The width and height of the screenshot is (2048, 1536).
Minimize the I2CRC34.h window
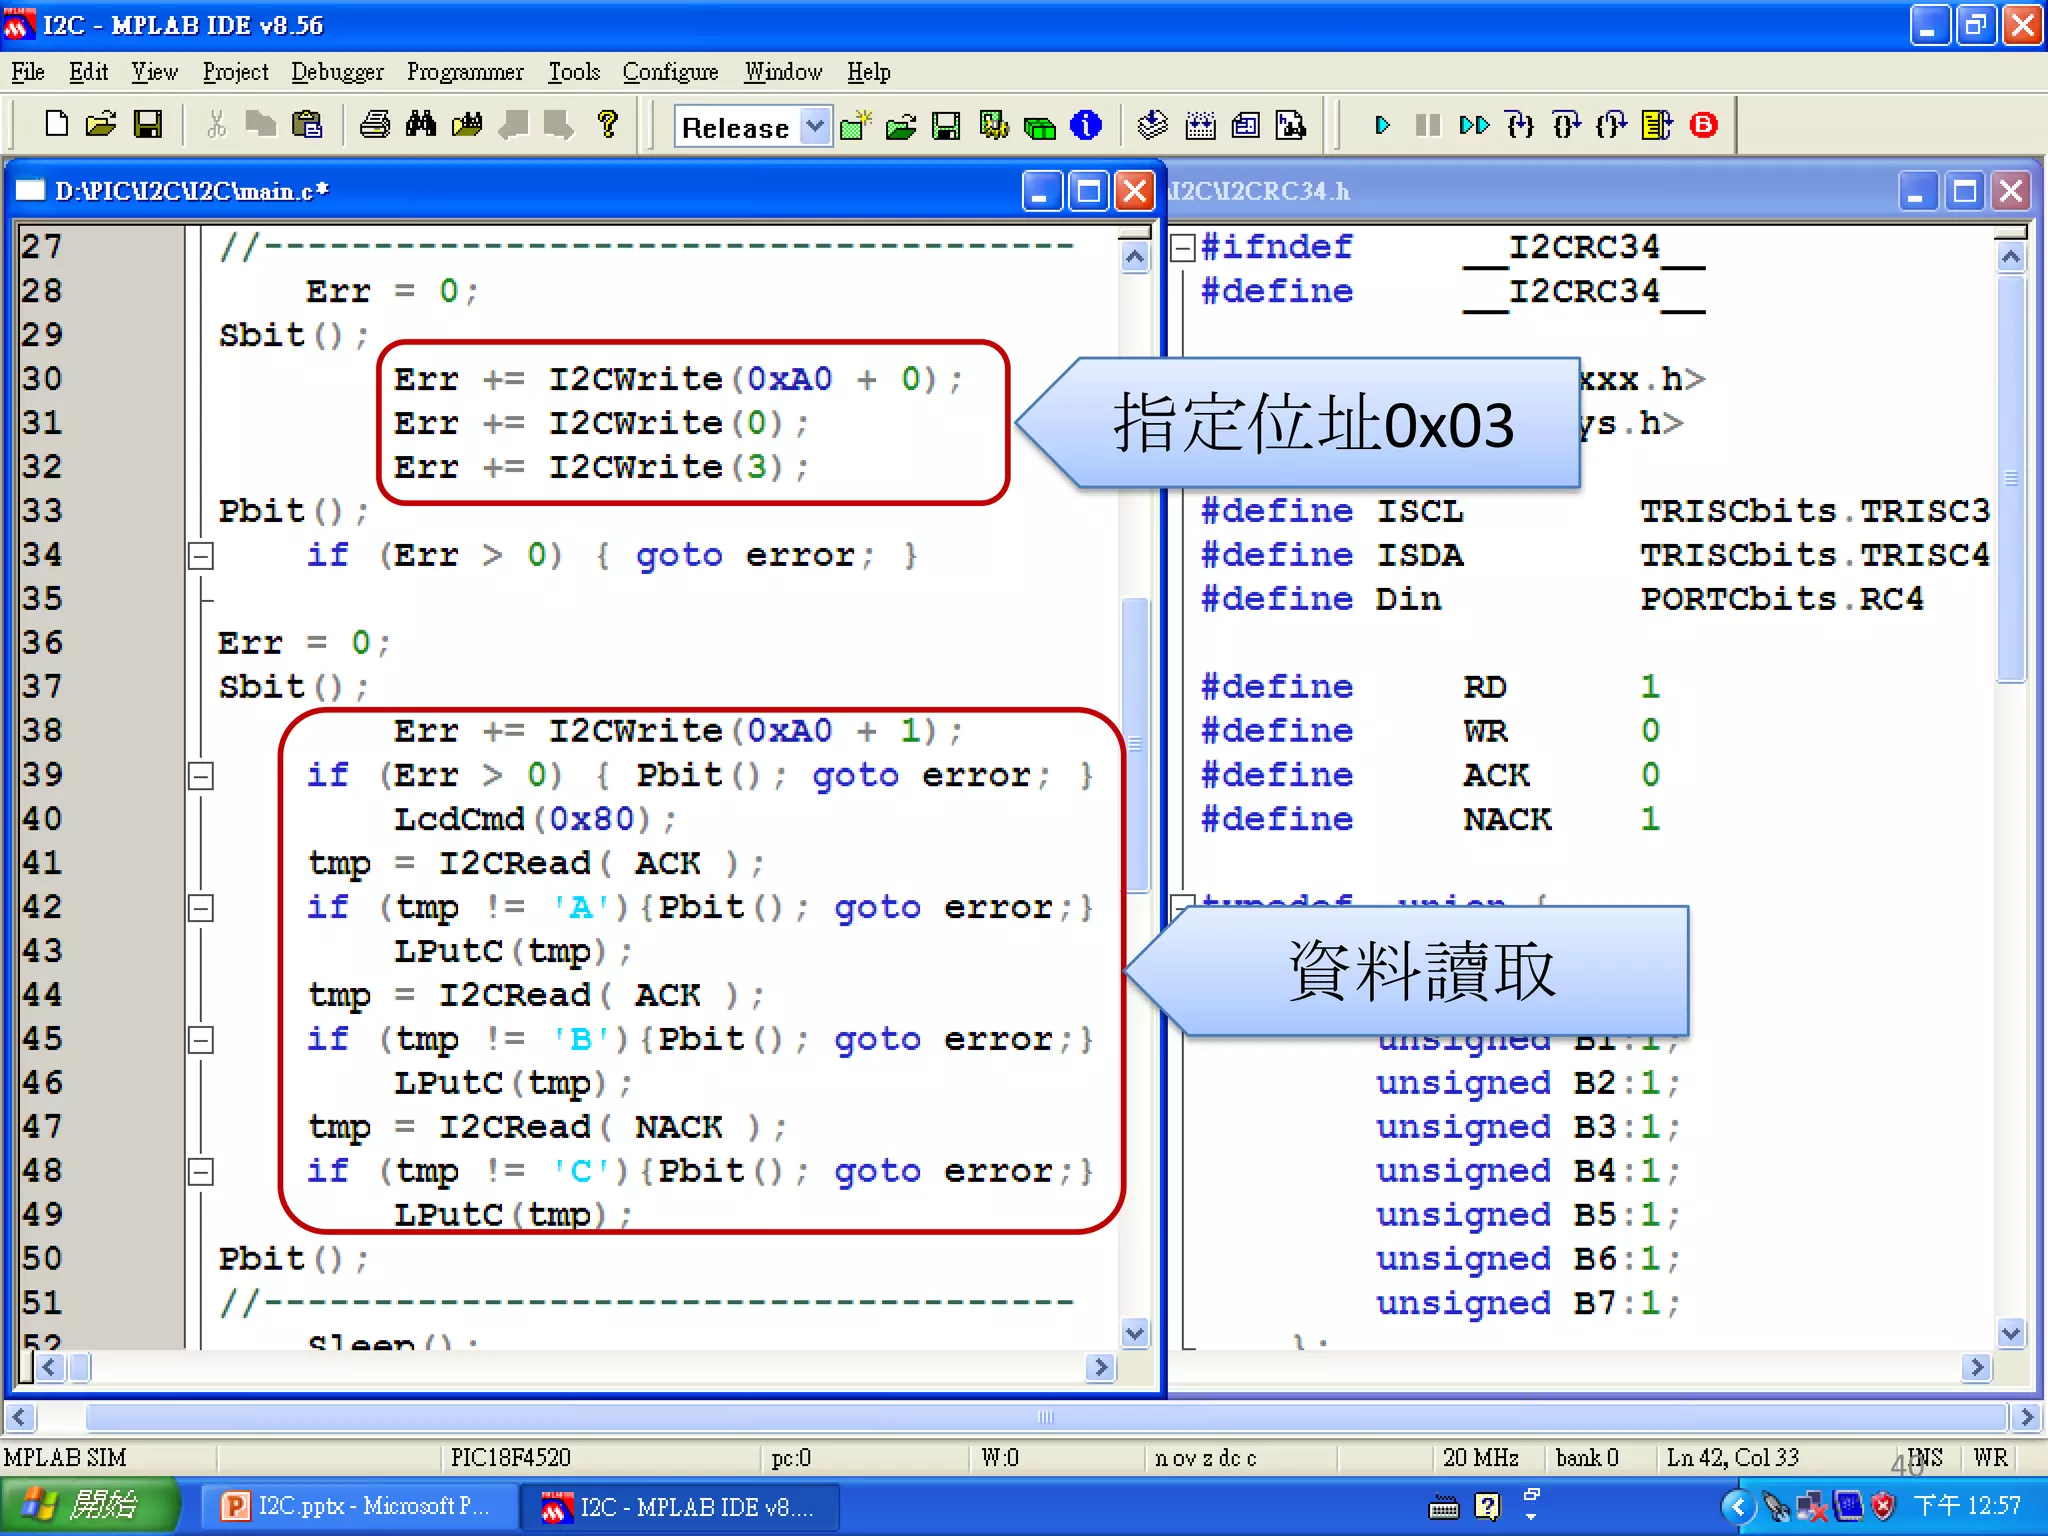click(x=1917, y=191)
